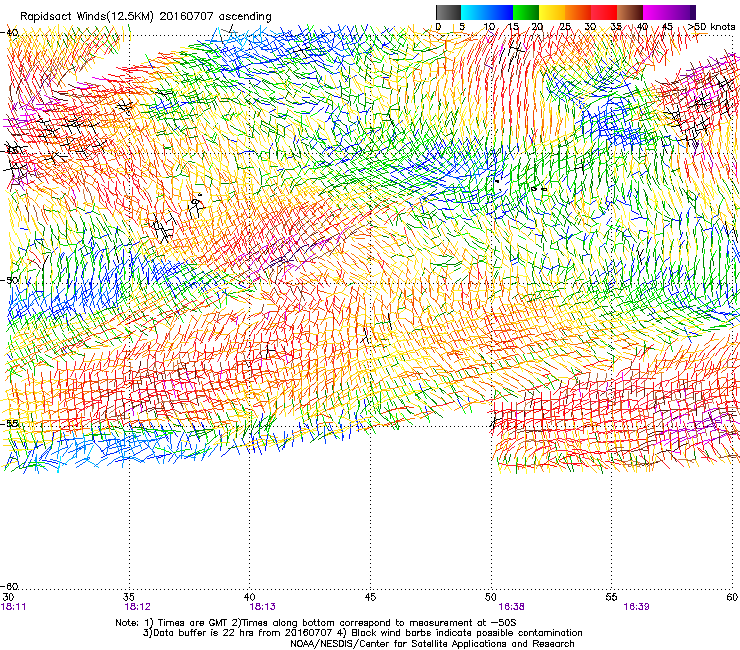740x650 pixels.
Task: Click the longitude 40 axis label
Action: pyautogui.click(x=249, y=597)
